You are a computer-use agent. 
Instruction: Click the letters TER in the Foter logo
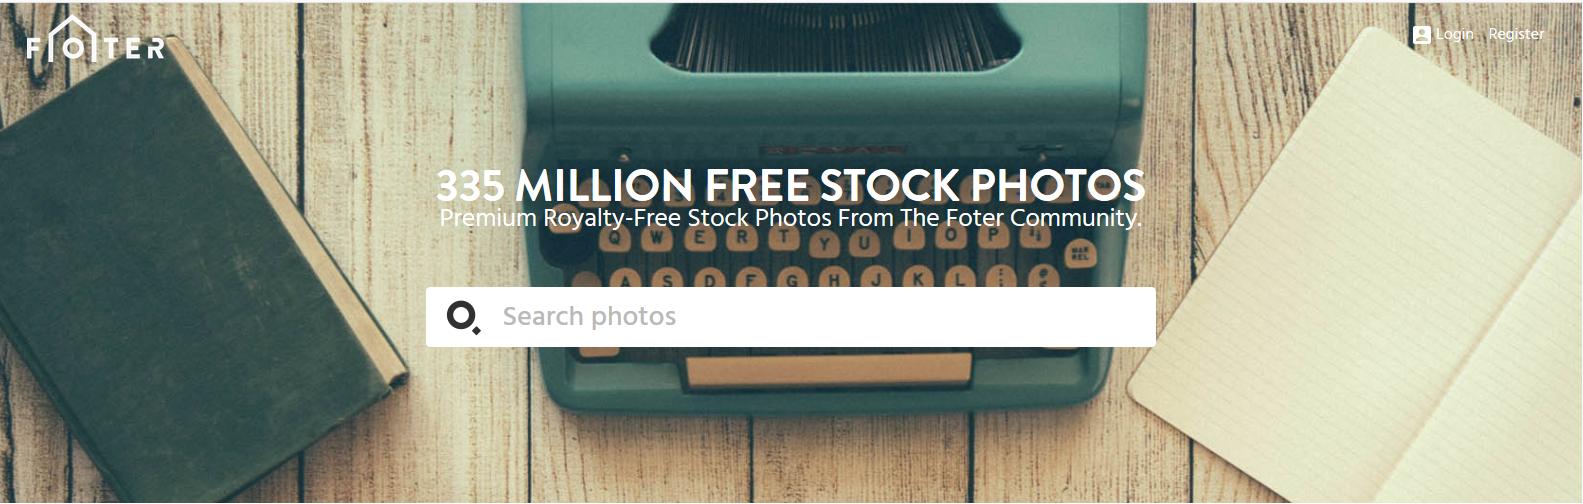click(133, 49)
